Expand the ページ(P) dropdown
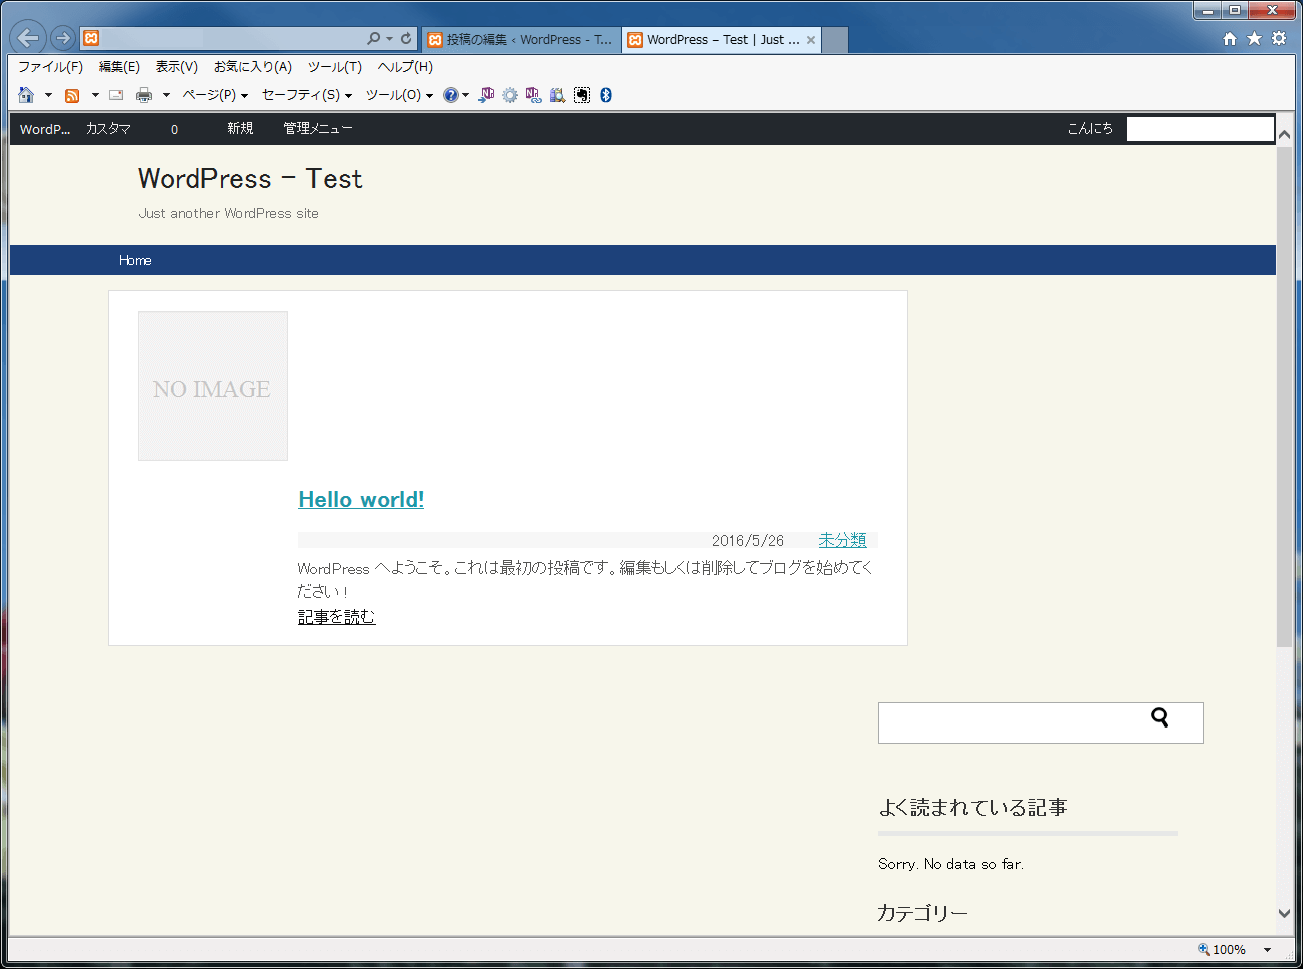 [x=214, y=95]
